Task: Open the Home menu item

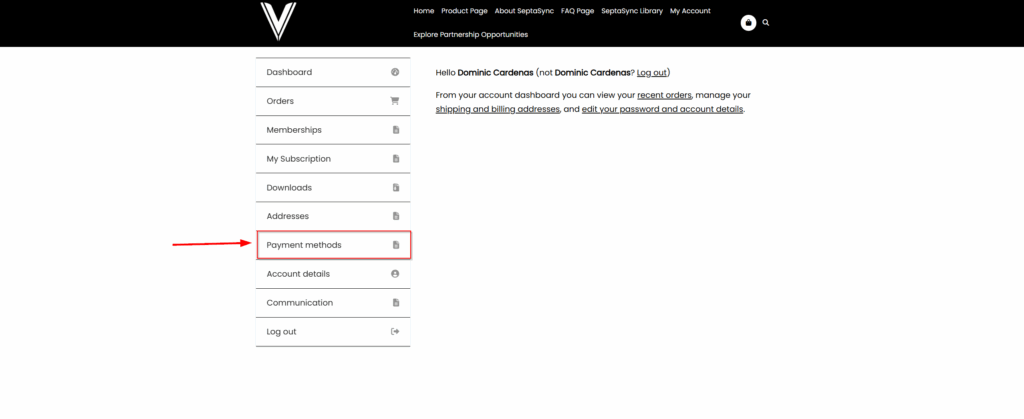Action: (x=423, y=11)
